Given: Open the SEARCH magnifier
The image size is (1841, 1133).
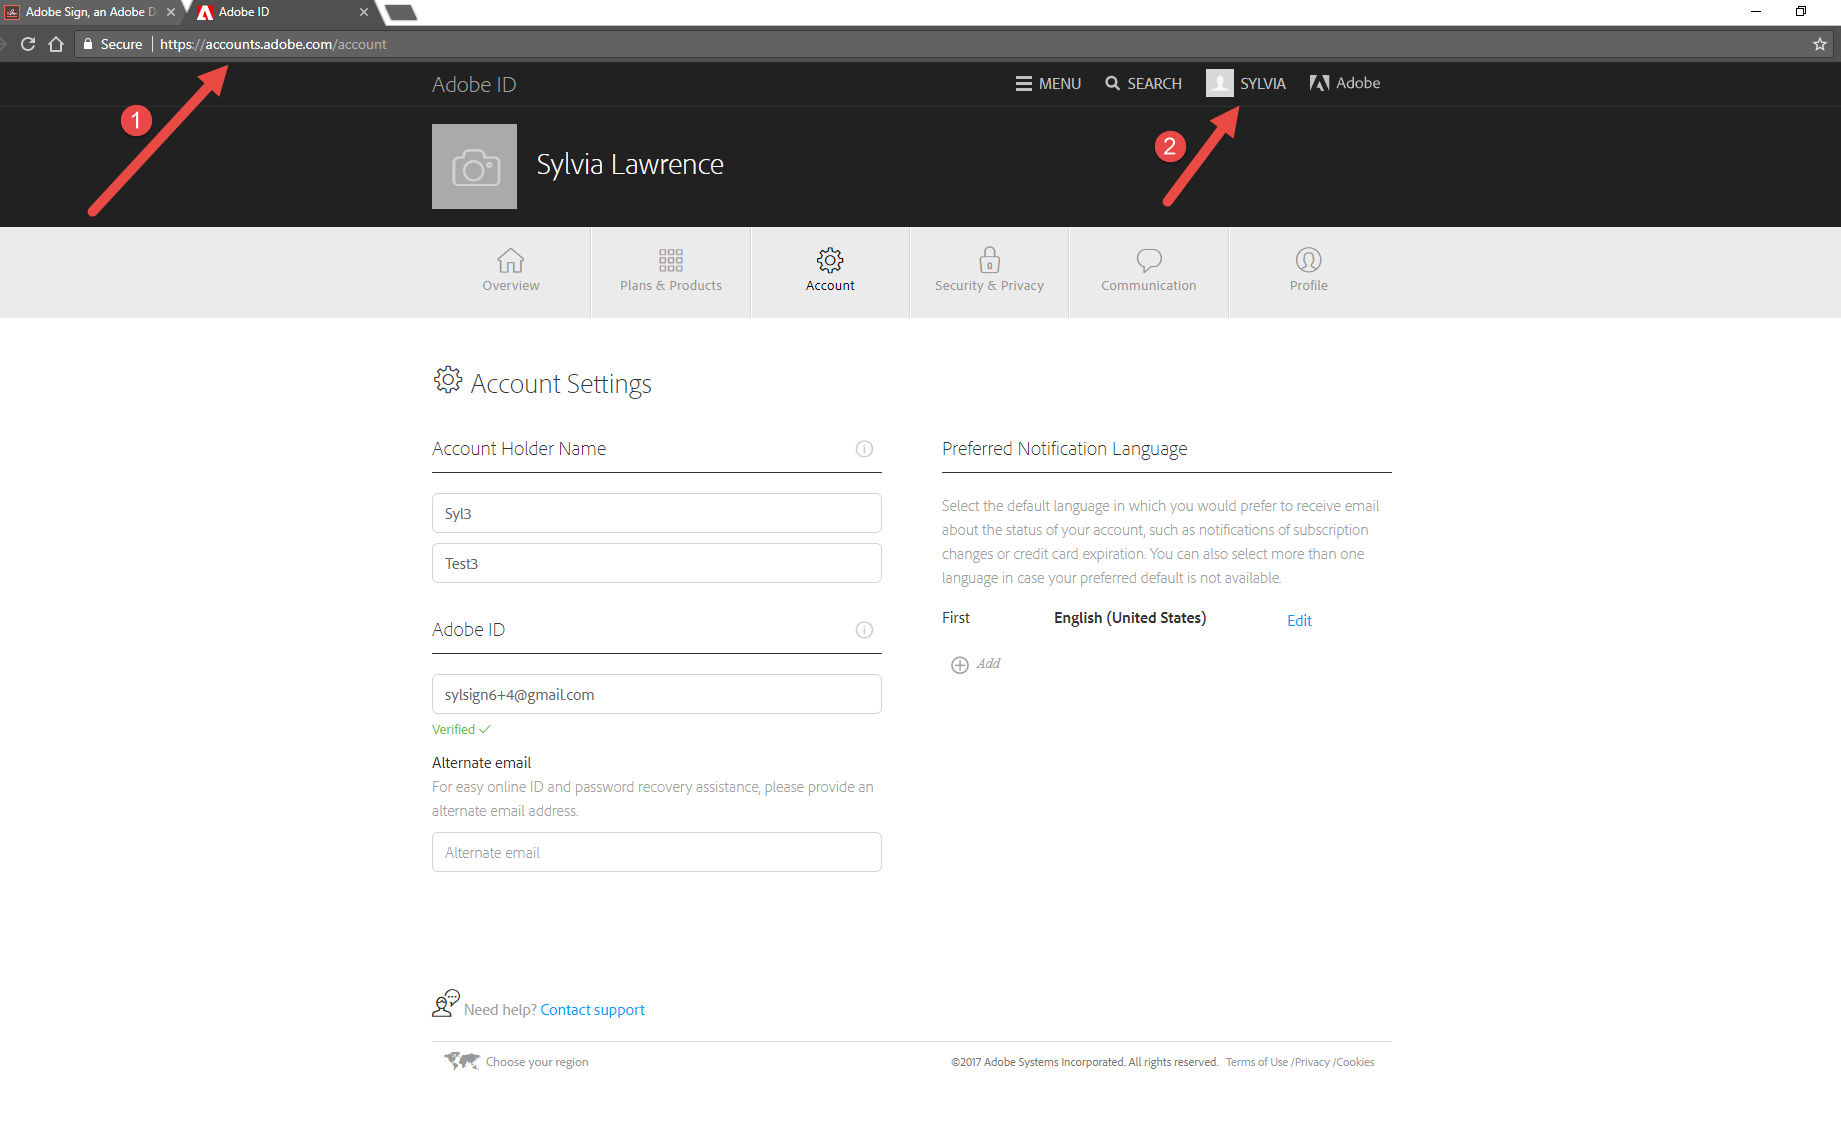Looking at the screenshot, I should pos(1143,84).
